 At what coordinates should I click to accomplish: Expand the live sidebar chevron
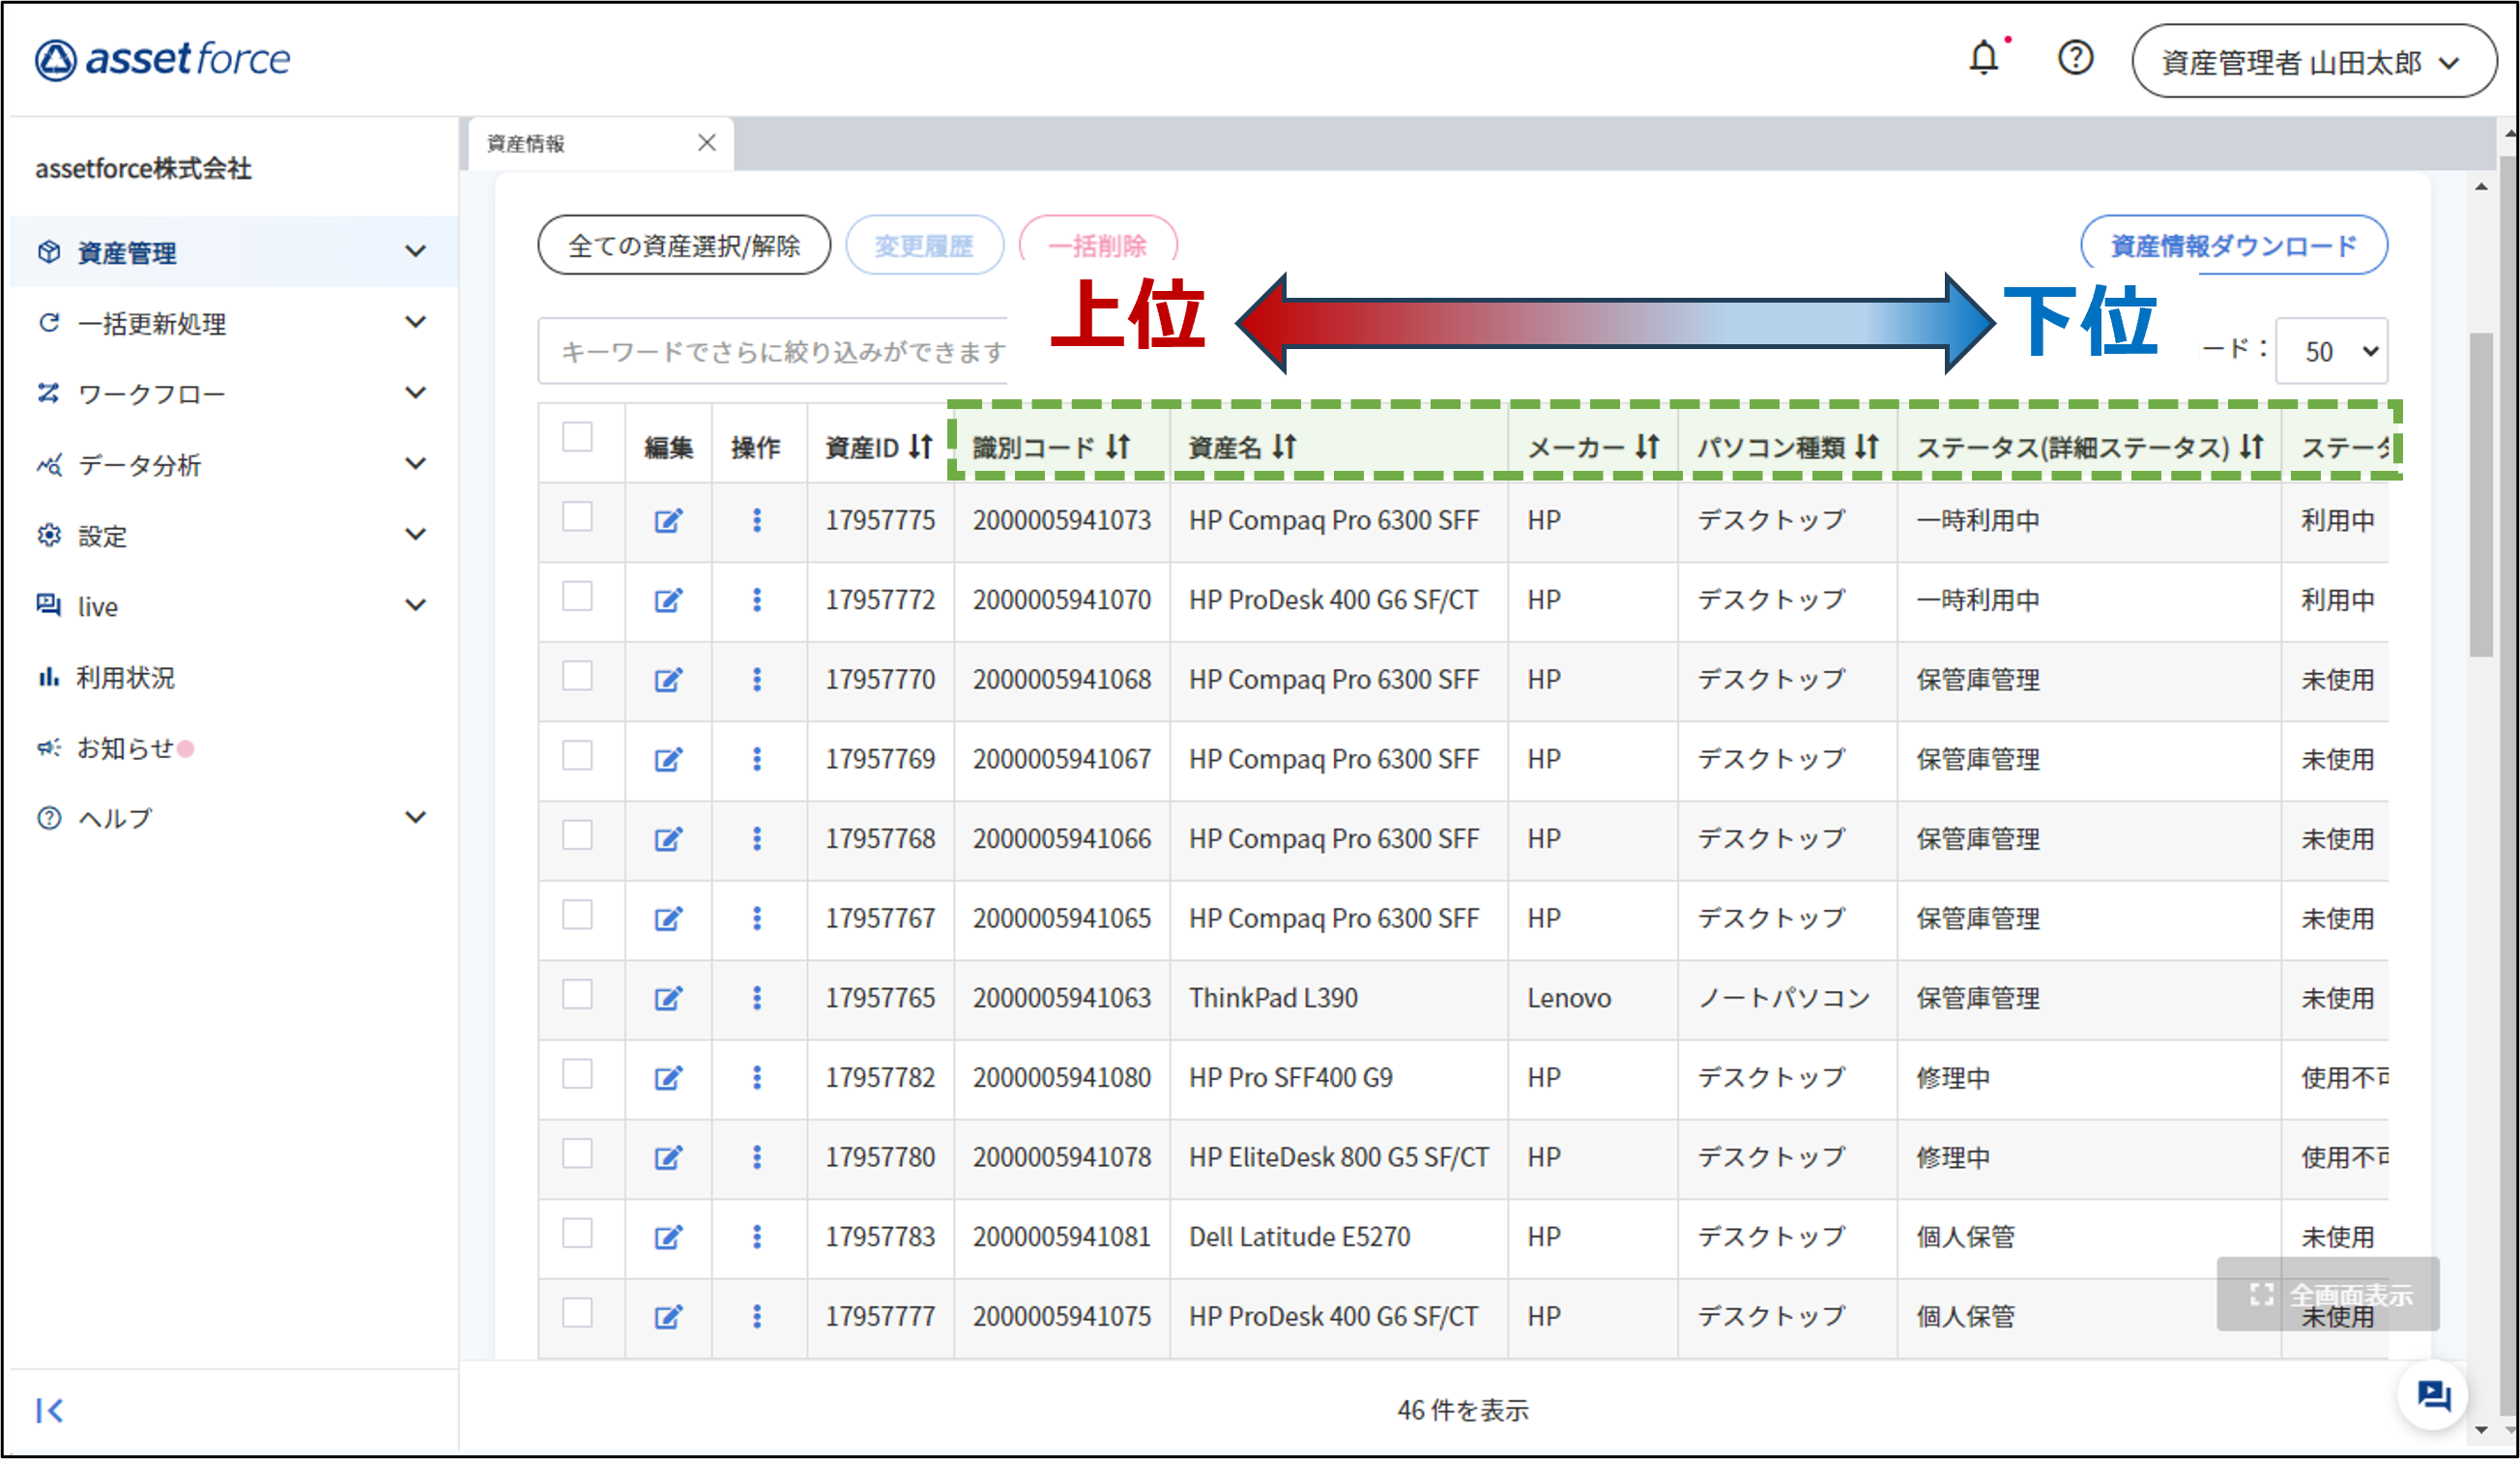pyautogui.click(x=416, y=605)
